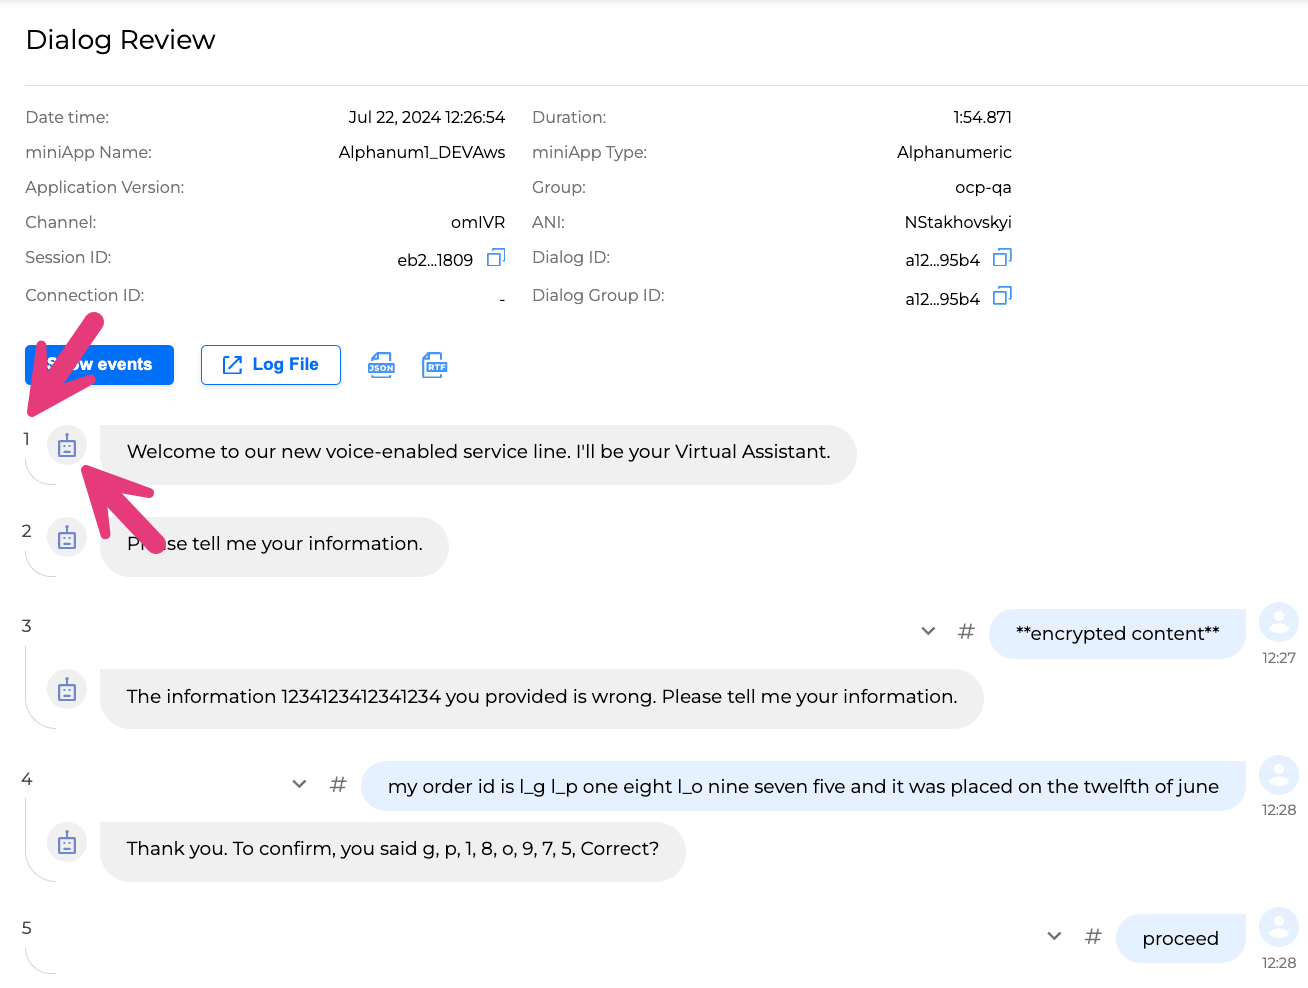Image resolution: width=1308 pixels, height=988 pixels.
Task: Click bot icon beside 'Thank you' confirmation
Action: 67,843
